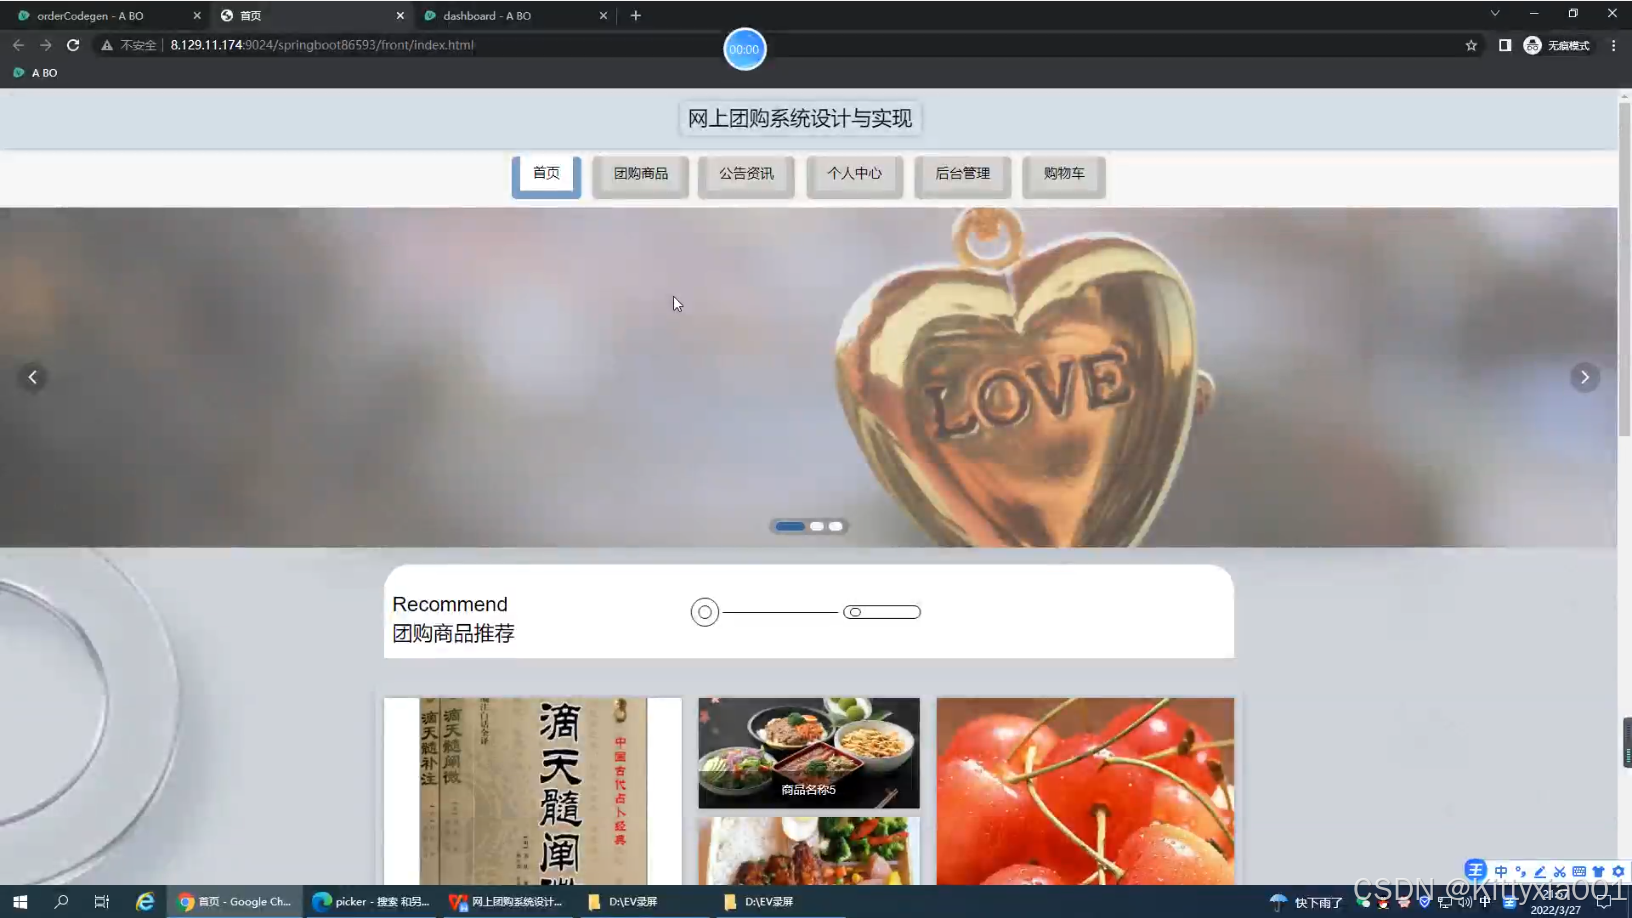The width and height of the screenshot is (1632, 918).
Task: Open Task View on taskbar
Action: (102, 902)
